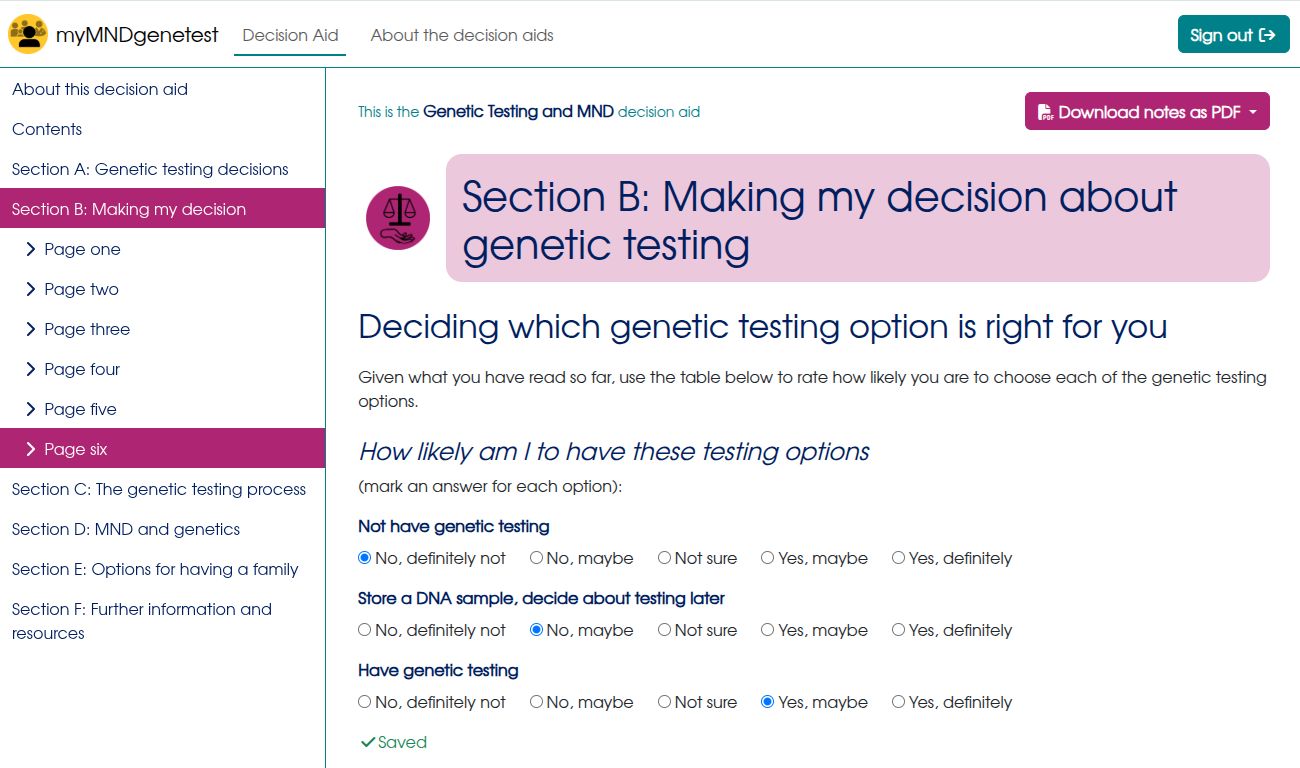Click the chevron icon beside Page six
The image size is (1300, 768).
[31, 448]
